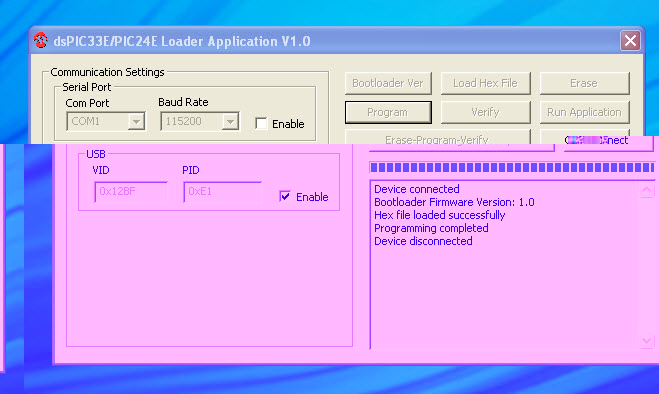This screenshot has width=659, height=394.
Task: Click the log scrollbar down arrow
Action: (x=647, y=340)
